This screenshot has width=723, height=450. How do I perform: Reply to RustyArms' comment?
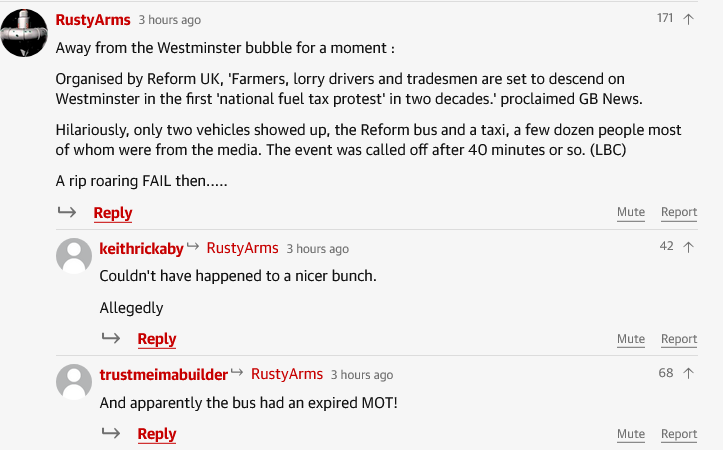[113, 213]
